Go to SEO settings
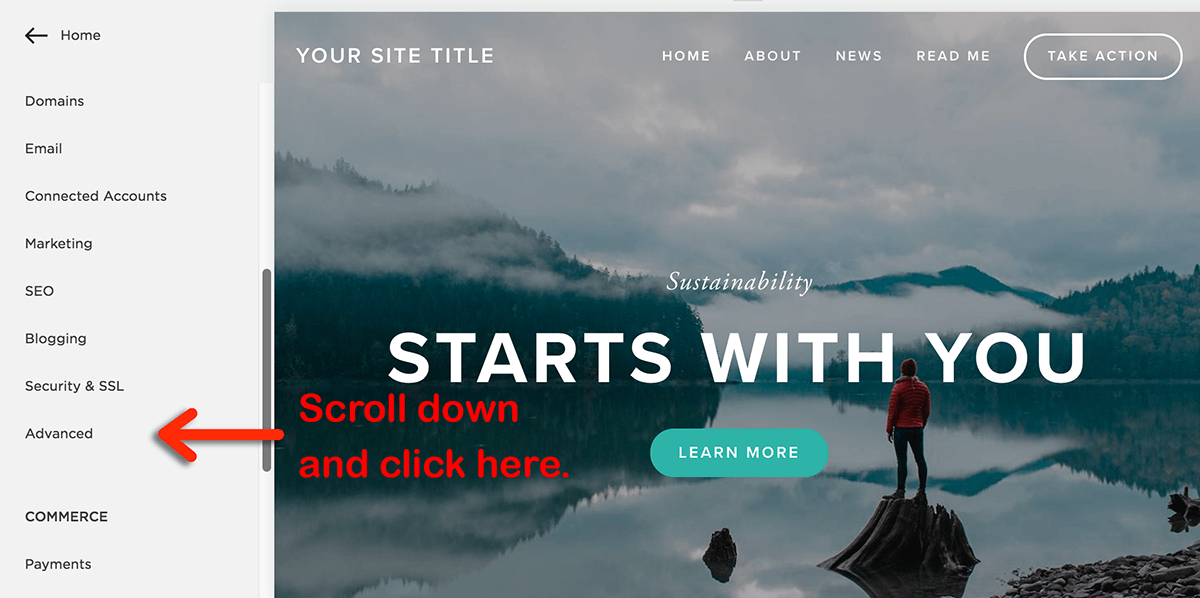The width and height of the screenshot is (1200, 598). [x=39, y=291]
